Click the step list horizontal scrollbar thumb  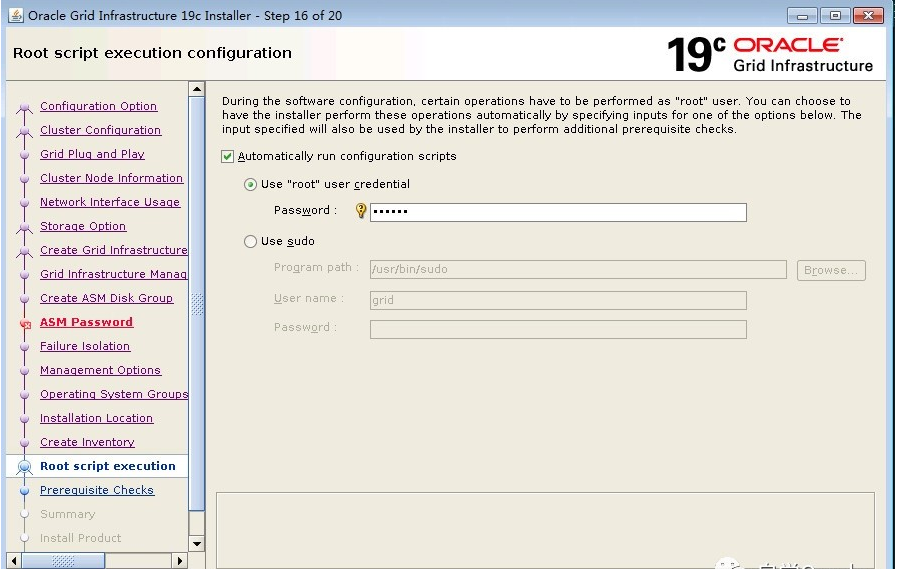[x=63, y=560]
